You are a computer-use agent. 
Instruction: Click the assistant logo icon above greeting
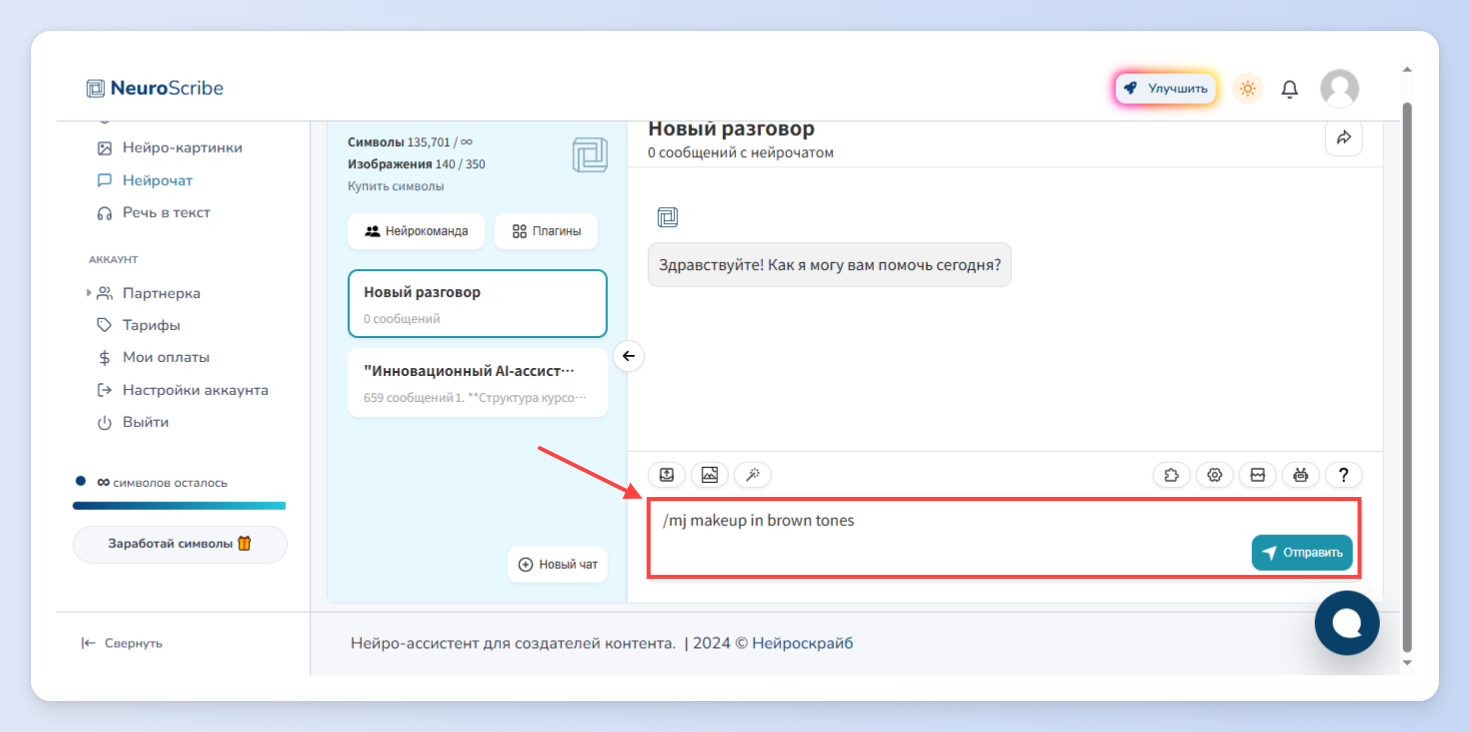[x=668, y=217]
